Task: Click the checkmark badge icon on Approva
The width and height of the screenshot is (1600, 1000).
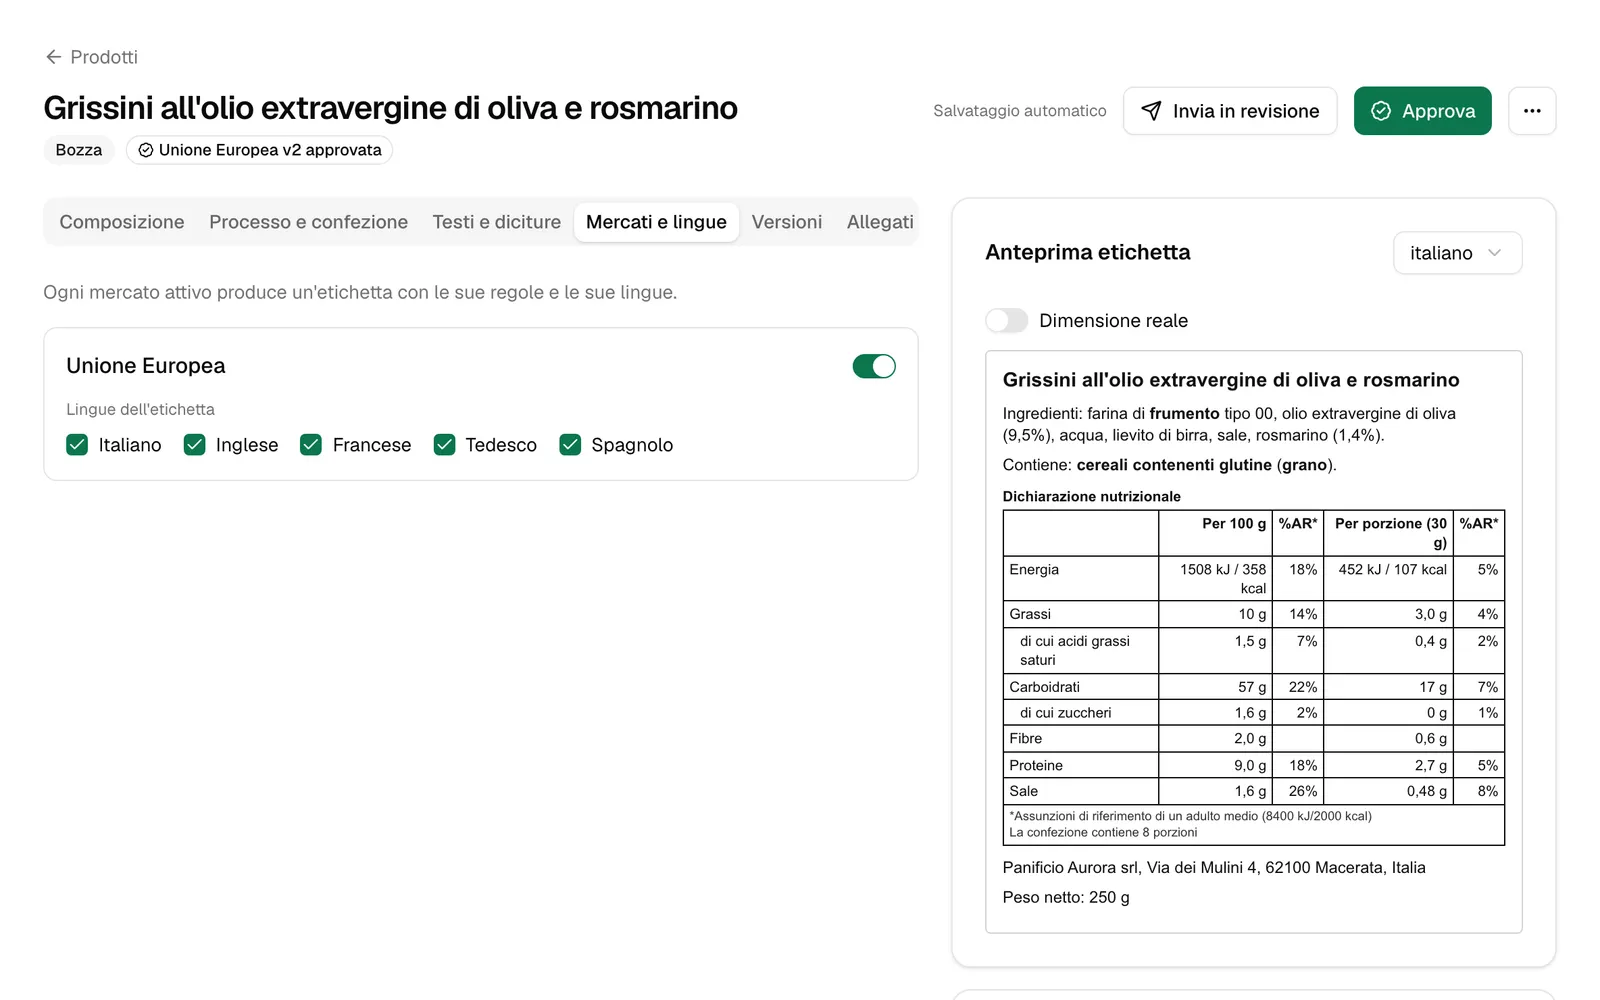Action: (1381, 111)
